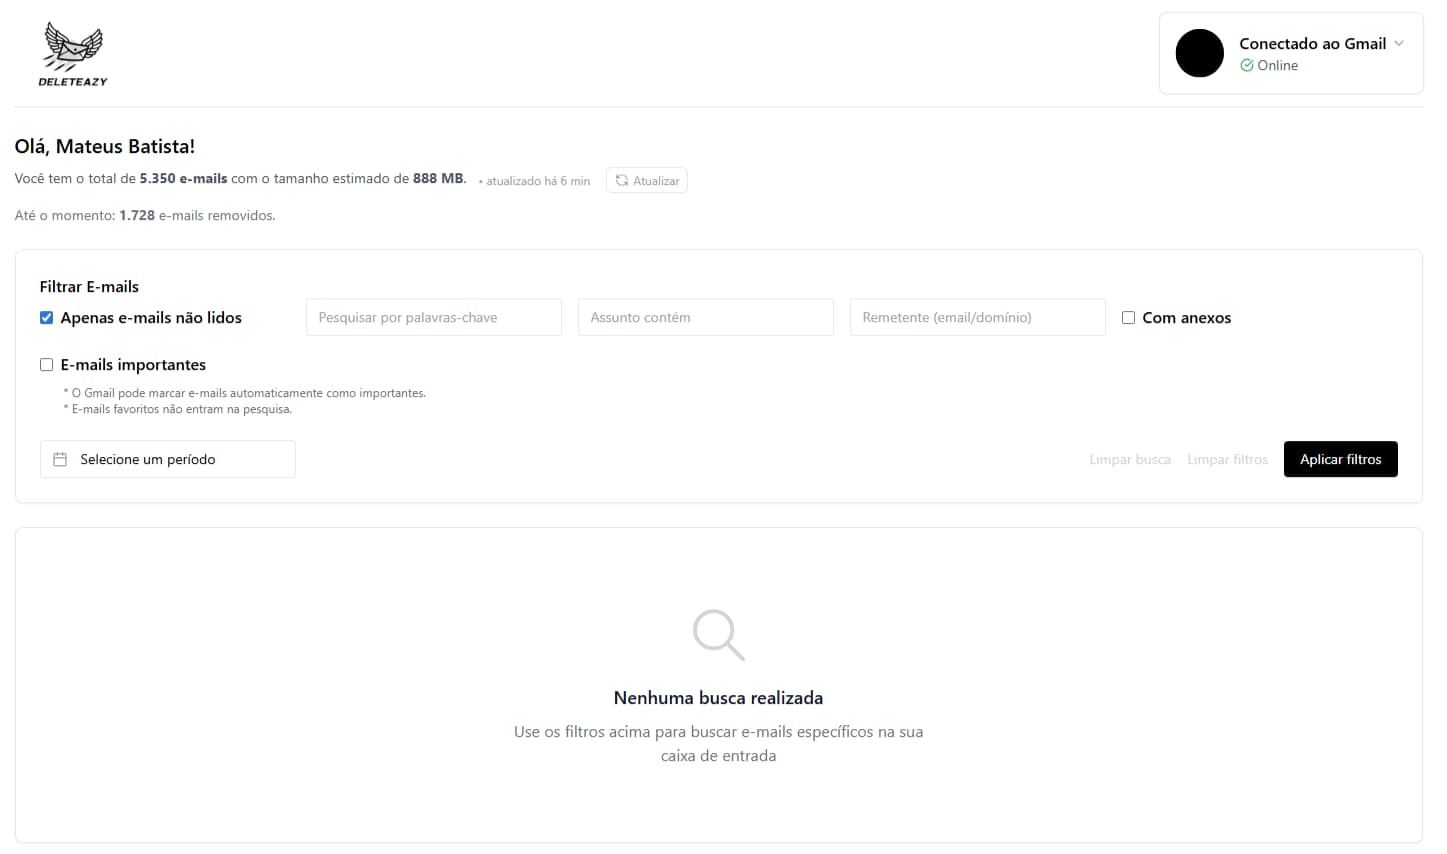This screenshot has width=1447, height=854.
Task: Click the green Online status check icon
Action: (x=1247, y=65)
